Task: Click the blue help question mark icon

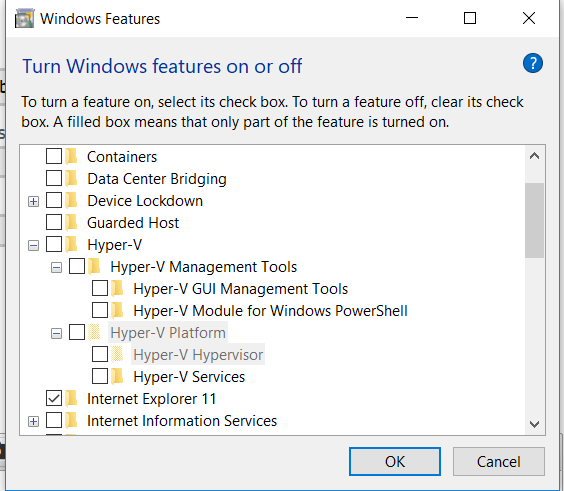Action: pyautogui.click(x=533, y=63)
